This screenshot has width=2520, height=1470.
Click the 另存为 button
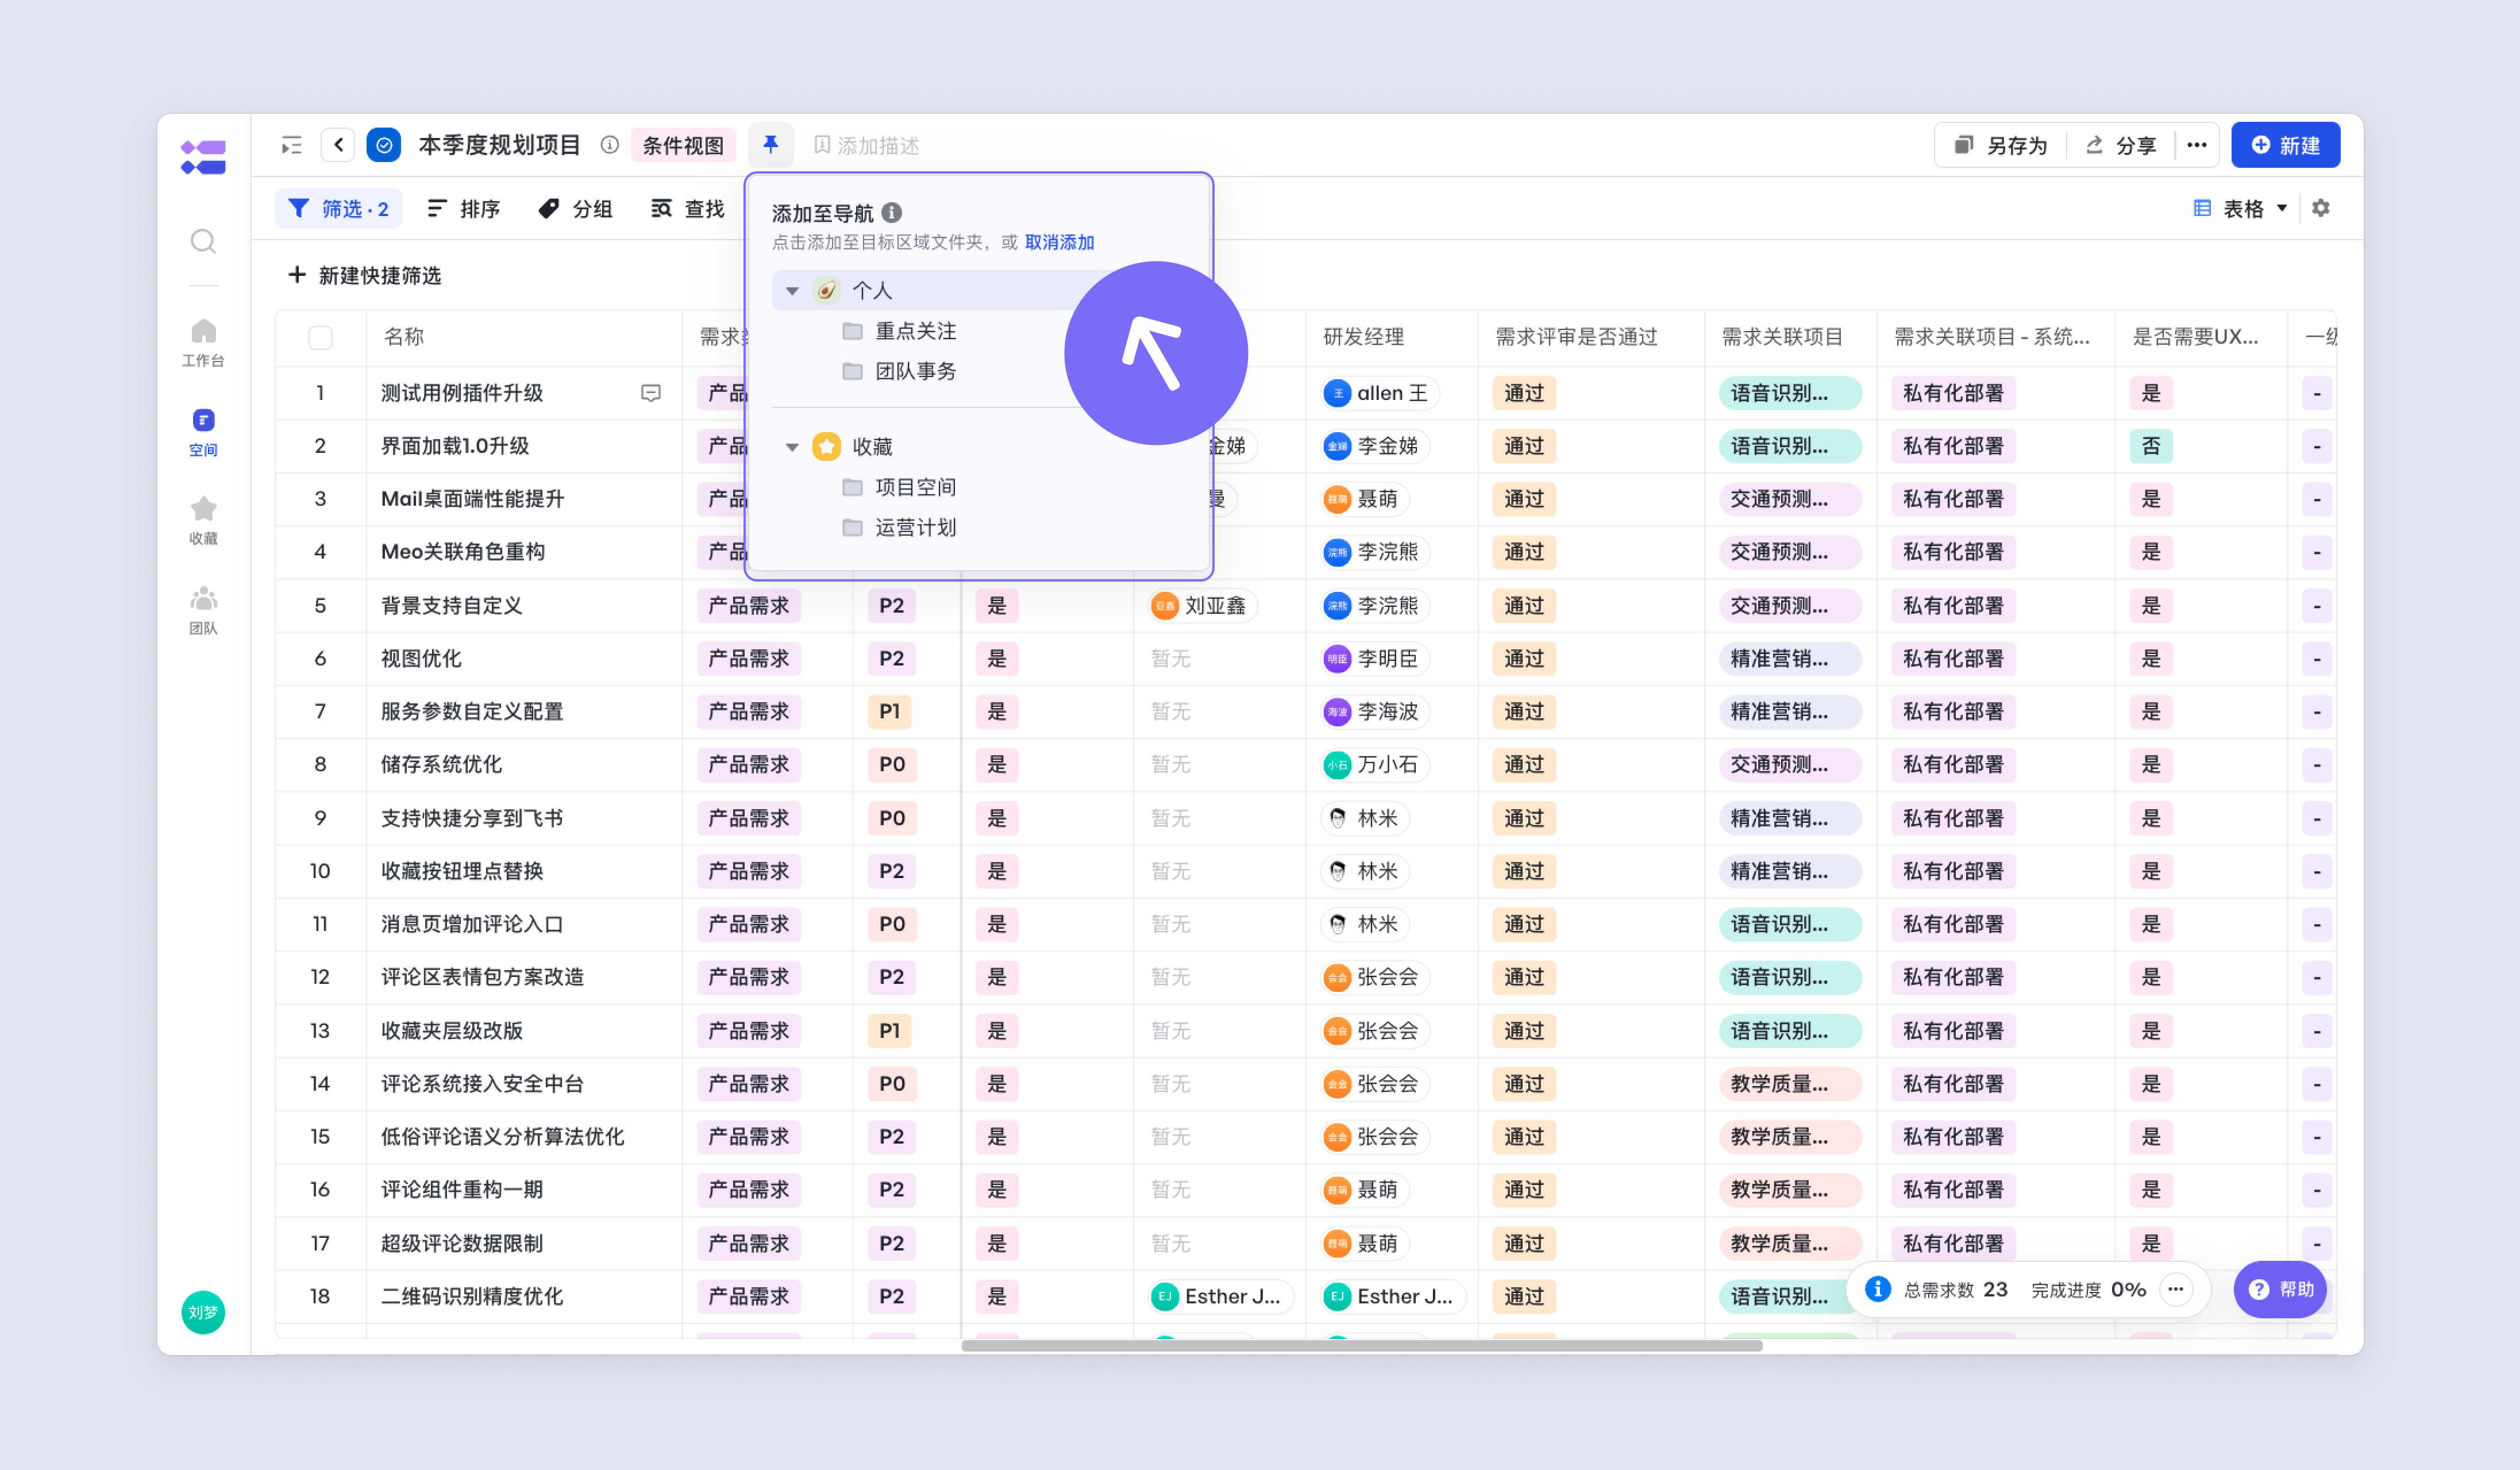point(2000,146)
